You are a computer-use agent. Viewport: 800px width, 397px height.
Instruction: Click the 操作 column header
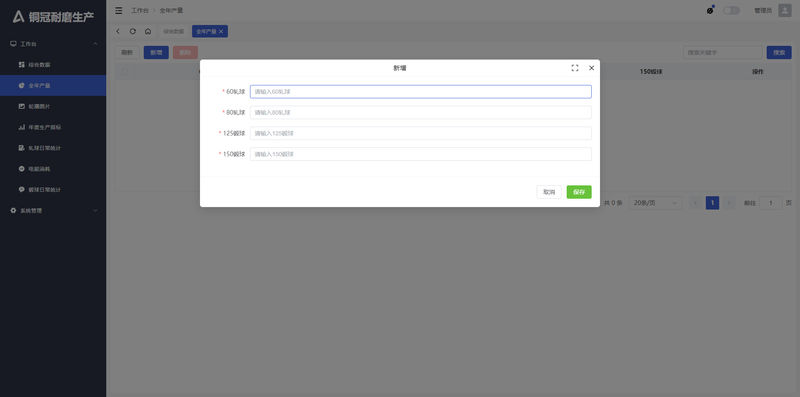(x=758, y=72)
